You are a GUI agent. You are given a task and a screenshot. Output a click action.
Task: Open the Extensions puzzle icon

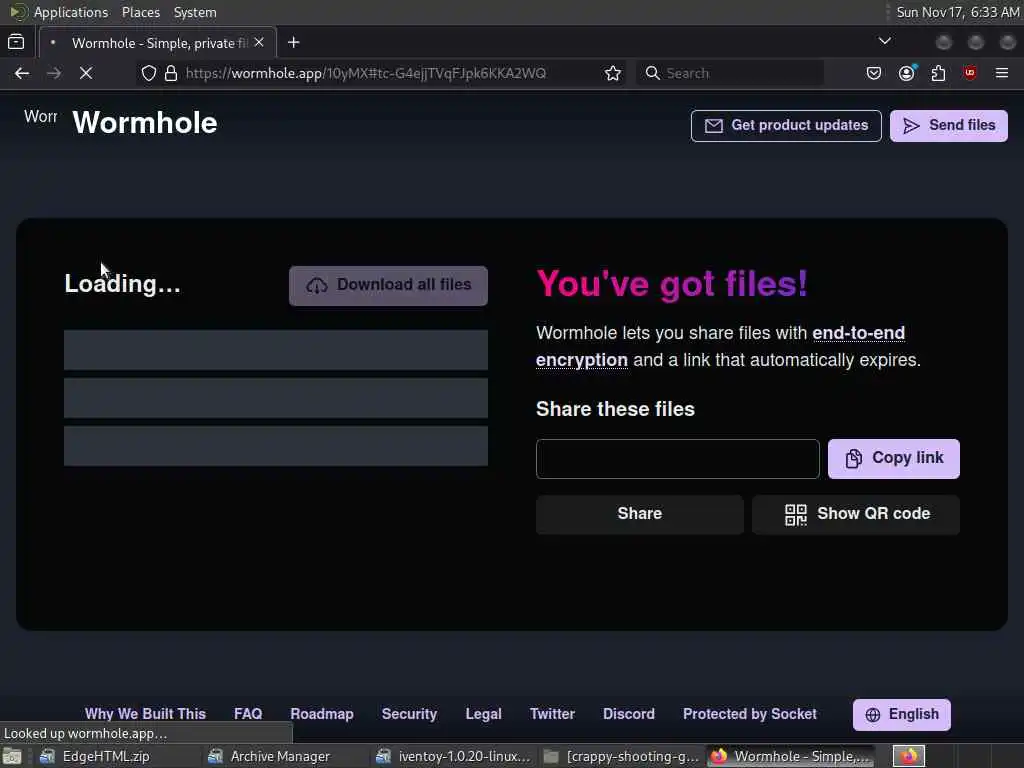[x=938, y=73]
